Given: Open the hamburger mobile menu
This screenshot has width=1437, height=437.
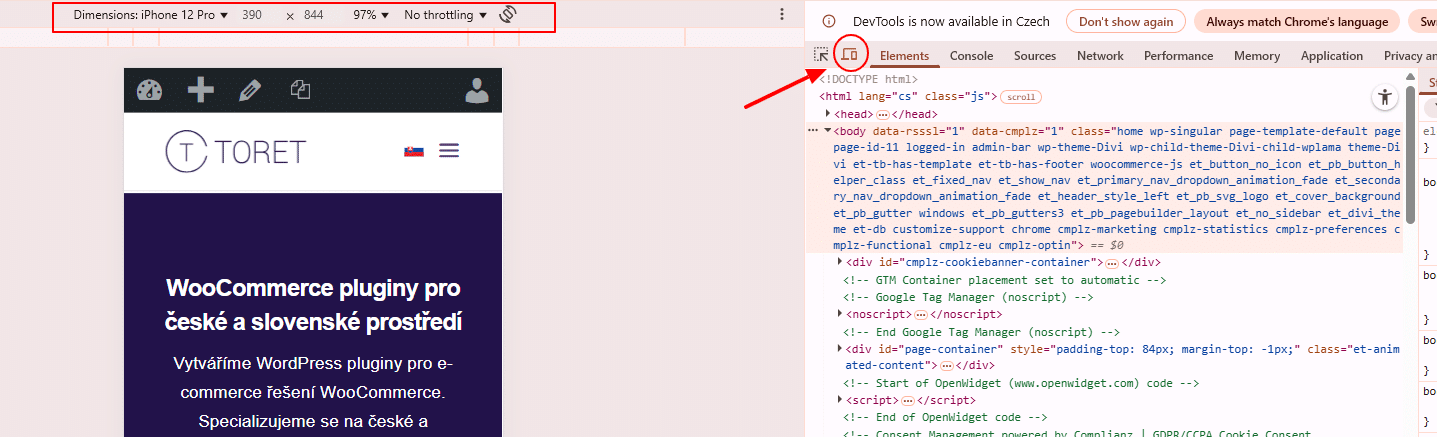Looking at the screenshot, I should 449,151.
